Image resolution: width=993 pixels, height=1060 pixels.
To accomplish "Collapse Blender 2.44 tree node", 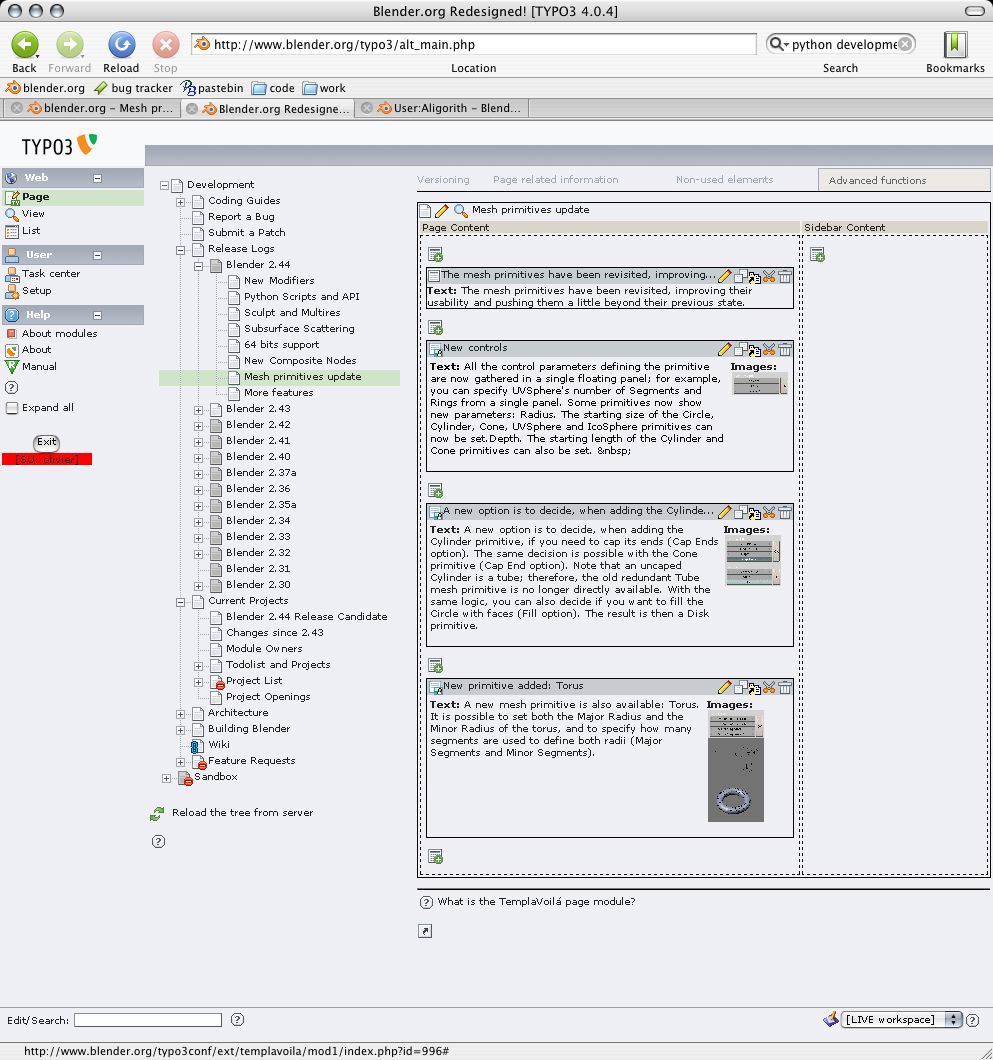I will pyautogui.click(x=199, y=266).
